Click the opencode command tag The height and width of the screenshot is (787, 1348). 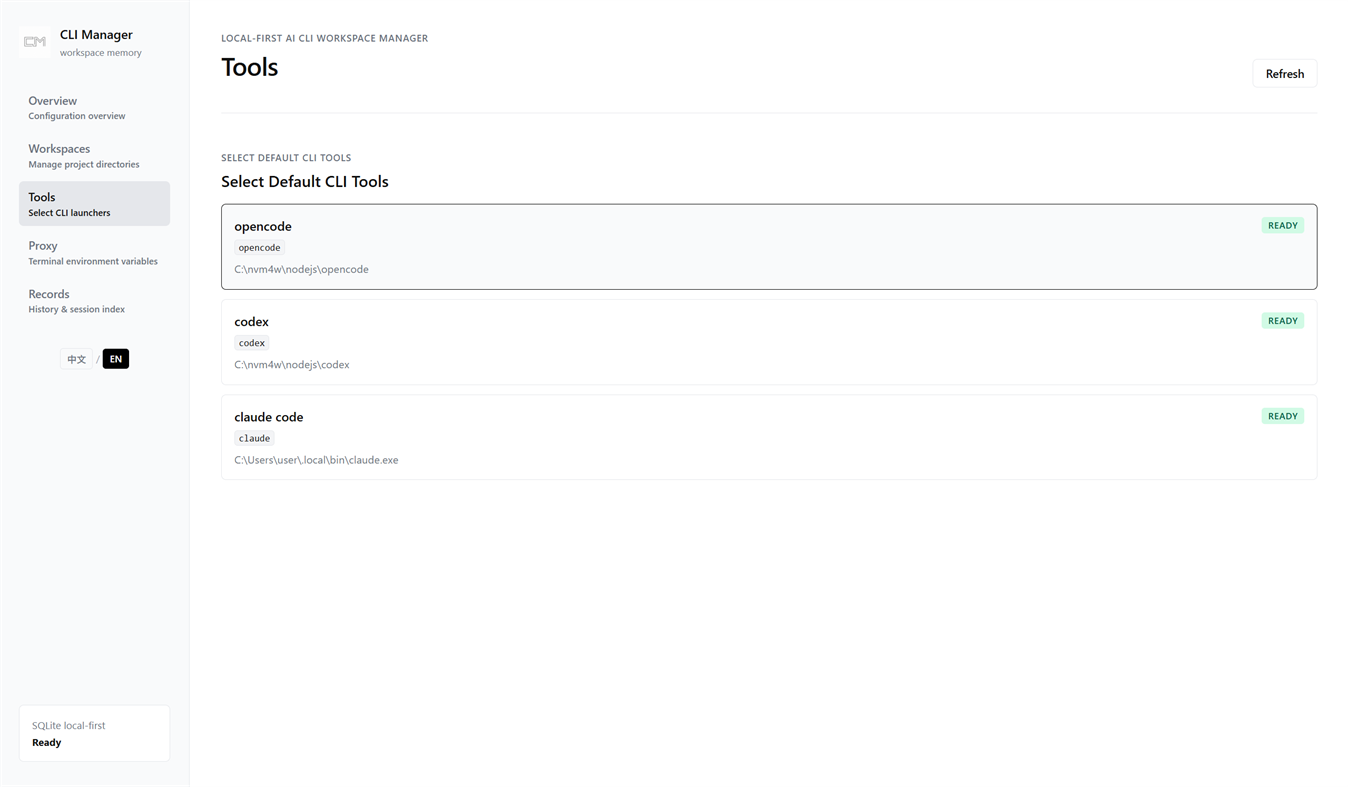tap(260, 247)
